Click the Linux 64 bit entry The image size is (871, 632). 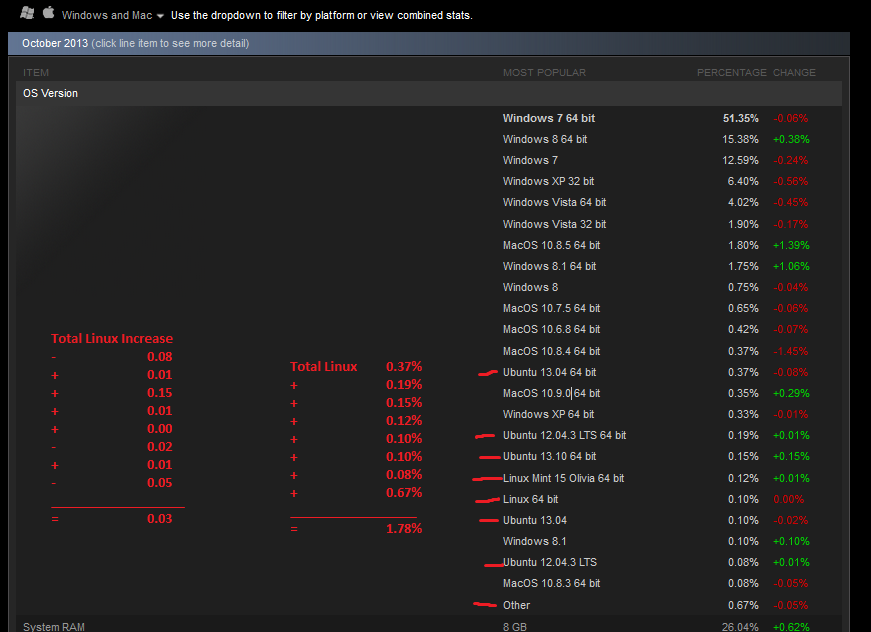[530, 500]
